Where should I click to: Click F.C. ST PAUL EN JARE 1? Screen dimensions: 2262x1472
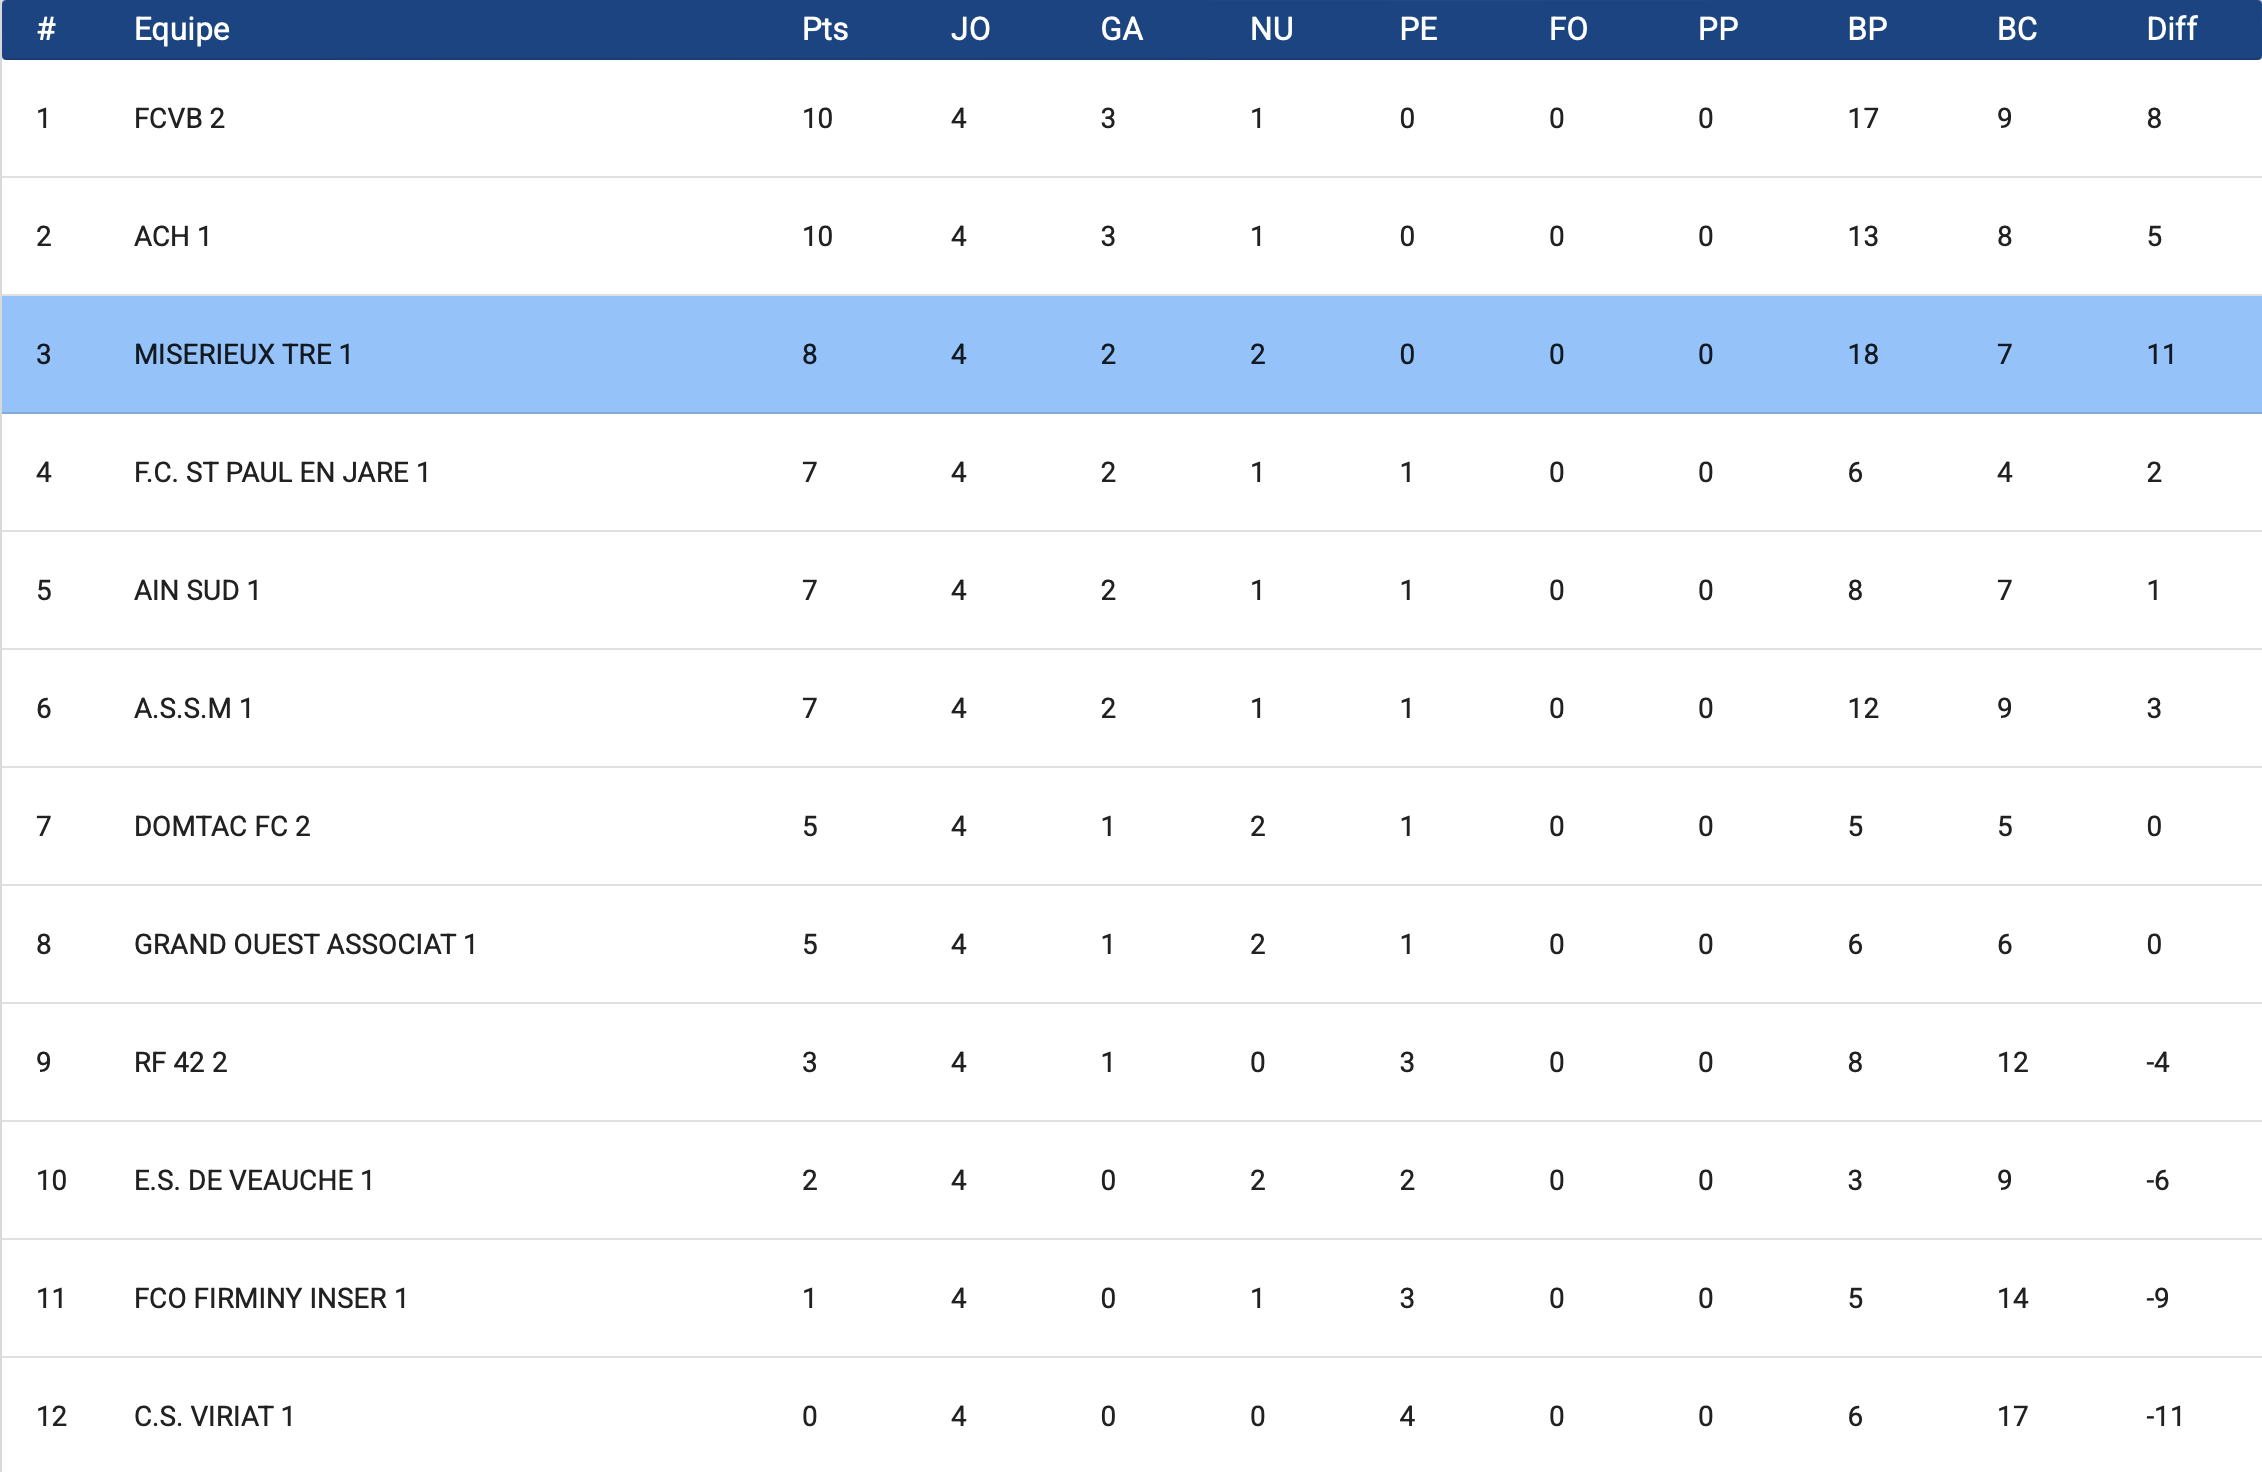click(281, 472)
